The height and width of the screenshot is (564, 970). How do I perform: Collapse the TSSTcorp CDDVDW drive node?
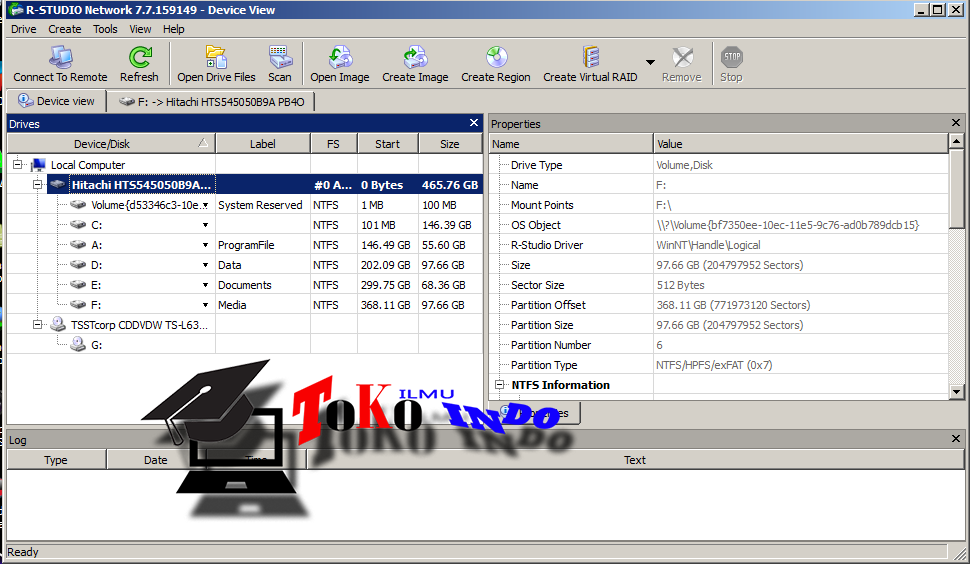coord(37,325)
